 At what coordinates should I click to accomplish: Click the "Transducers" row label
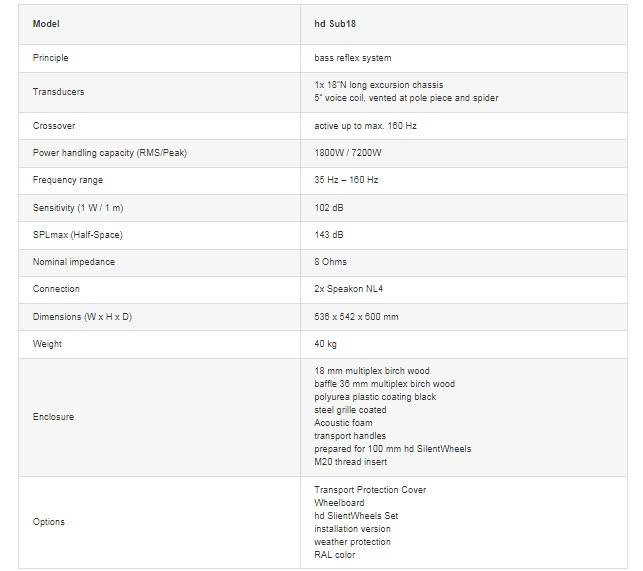point(58,92)
